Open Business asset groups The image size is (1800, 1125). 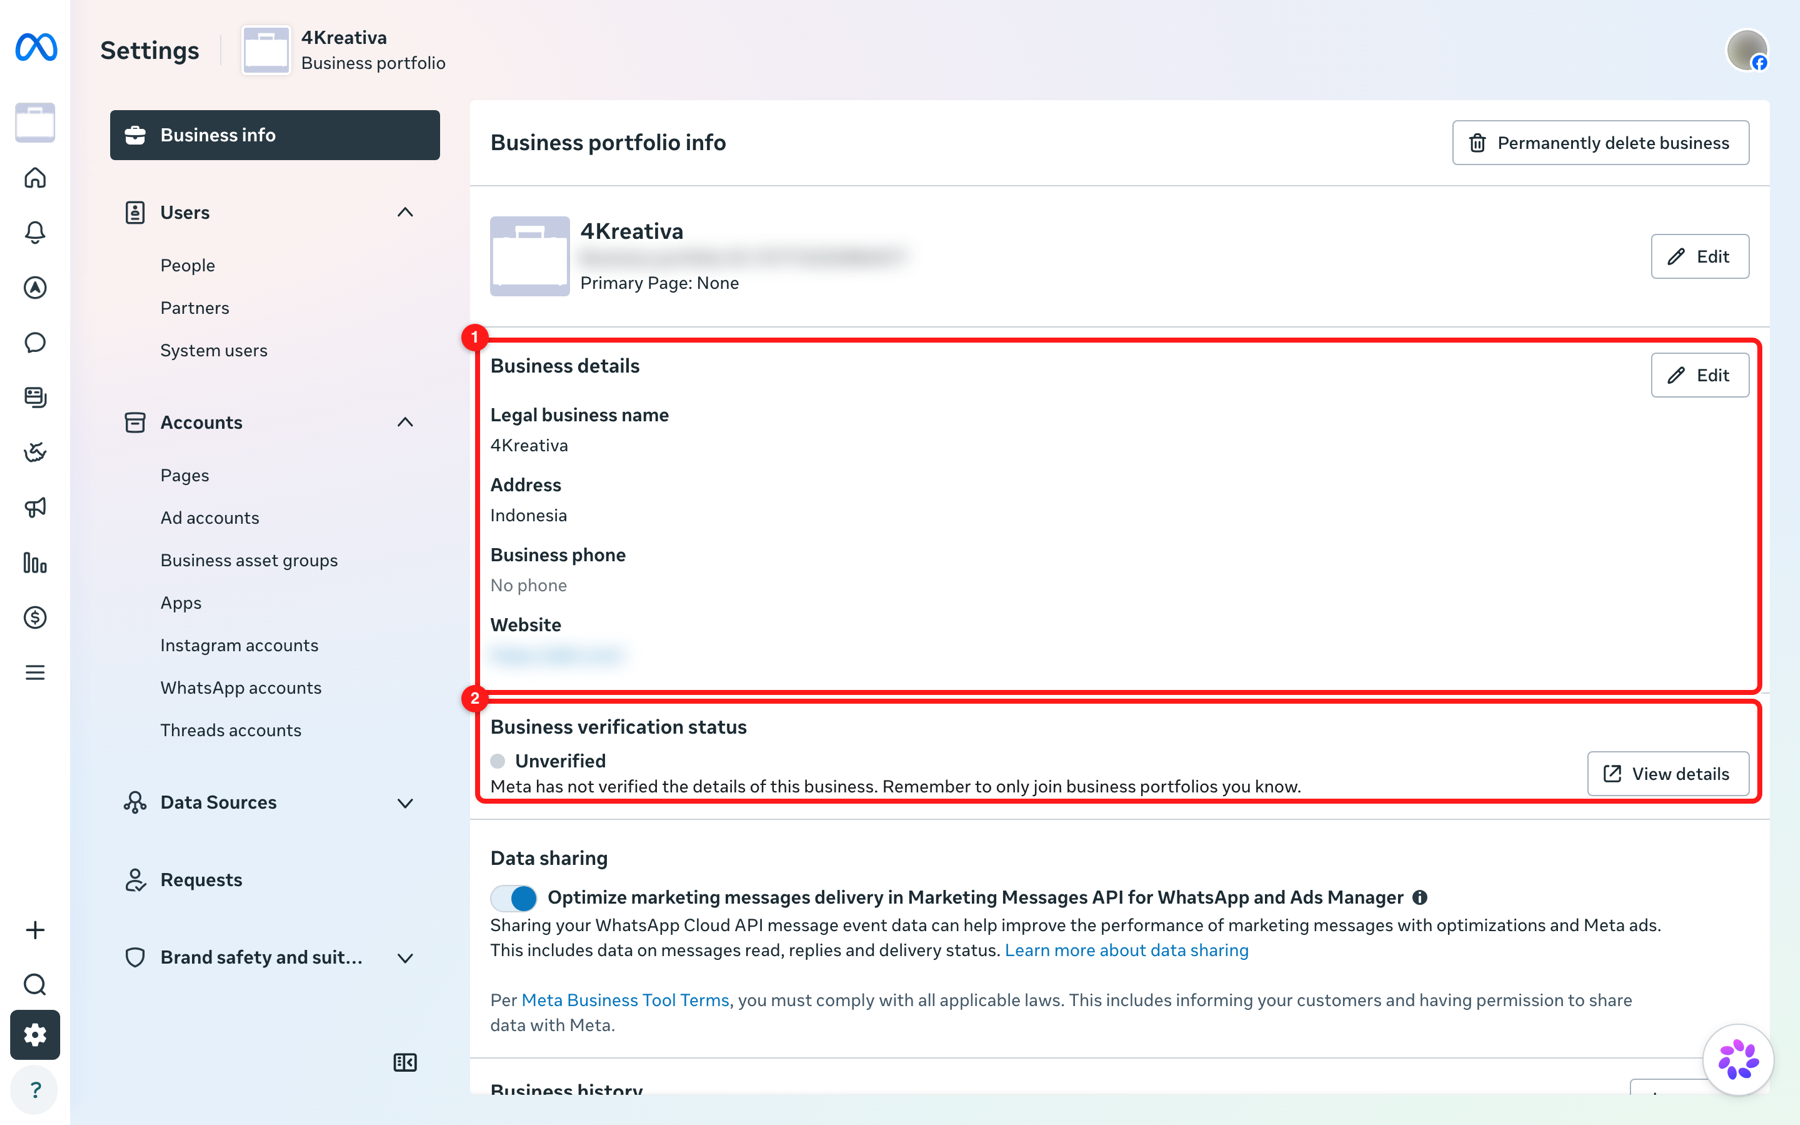point(249,560)
